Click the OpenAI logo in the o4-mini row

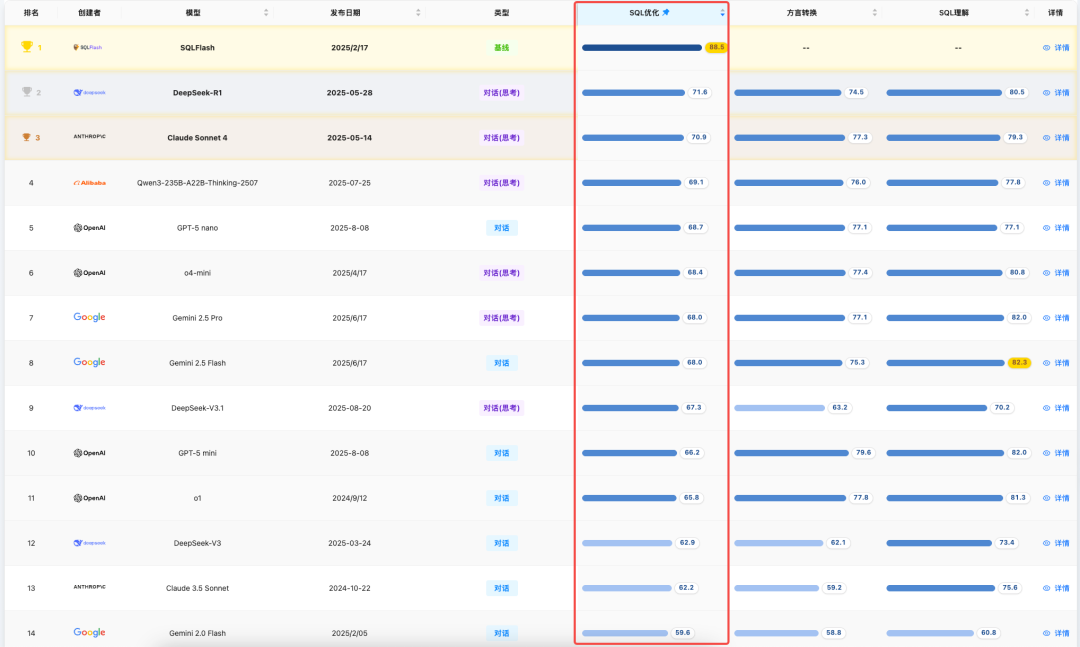pyautogui.click(x=90, y=273)
